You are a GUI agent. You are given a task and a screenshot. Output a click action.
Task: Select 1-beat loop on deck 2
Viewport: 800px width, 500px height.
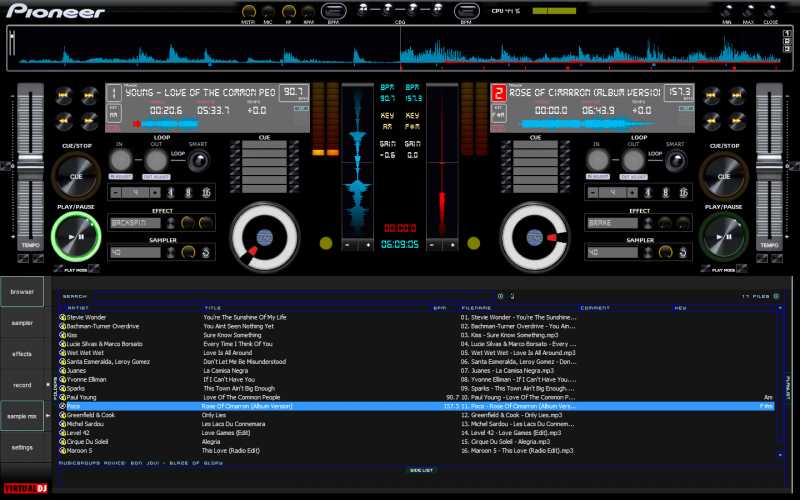pyautogui.click(x=648, y=192)
